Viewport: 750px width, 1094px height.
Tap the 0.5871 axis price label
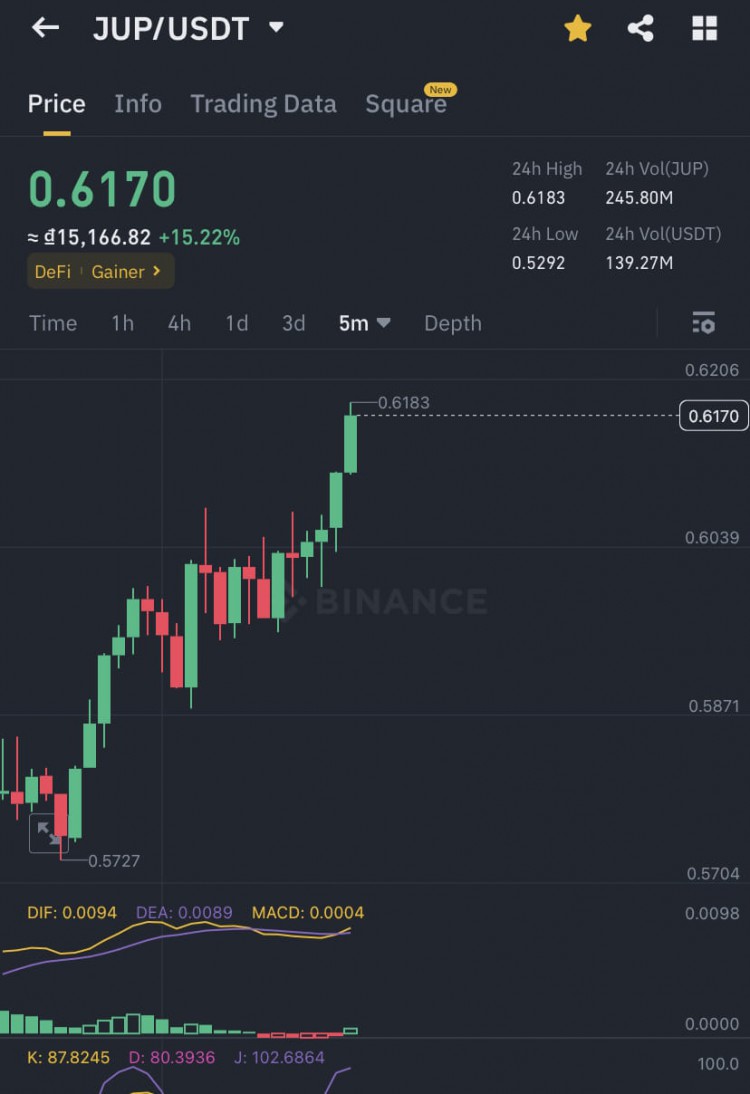pos(713,705)
